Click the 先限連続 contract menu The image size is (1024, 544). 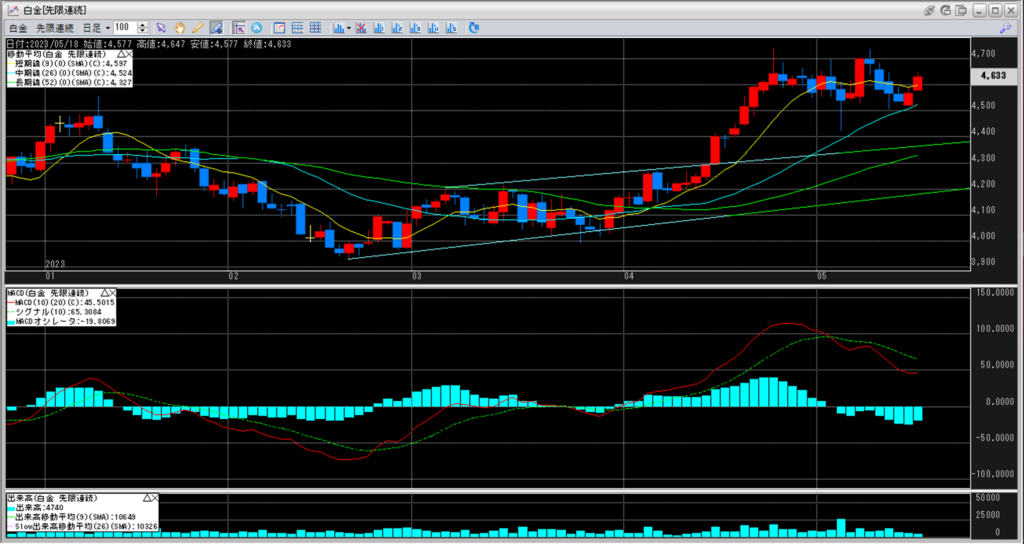point(52,27)
